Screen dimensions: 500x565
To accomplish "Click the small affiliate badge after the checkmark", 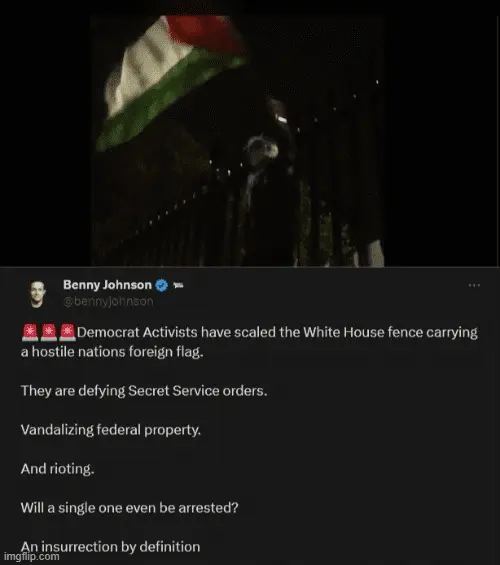I will pyautogui.click(x=178, y=285).
